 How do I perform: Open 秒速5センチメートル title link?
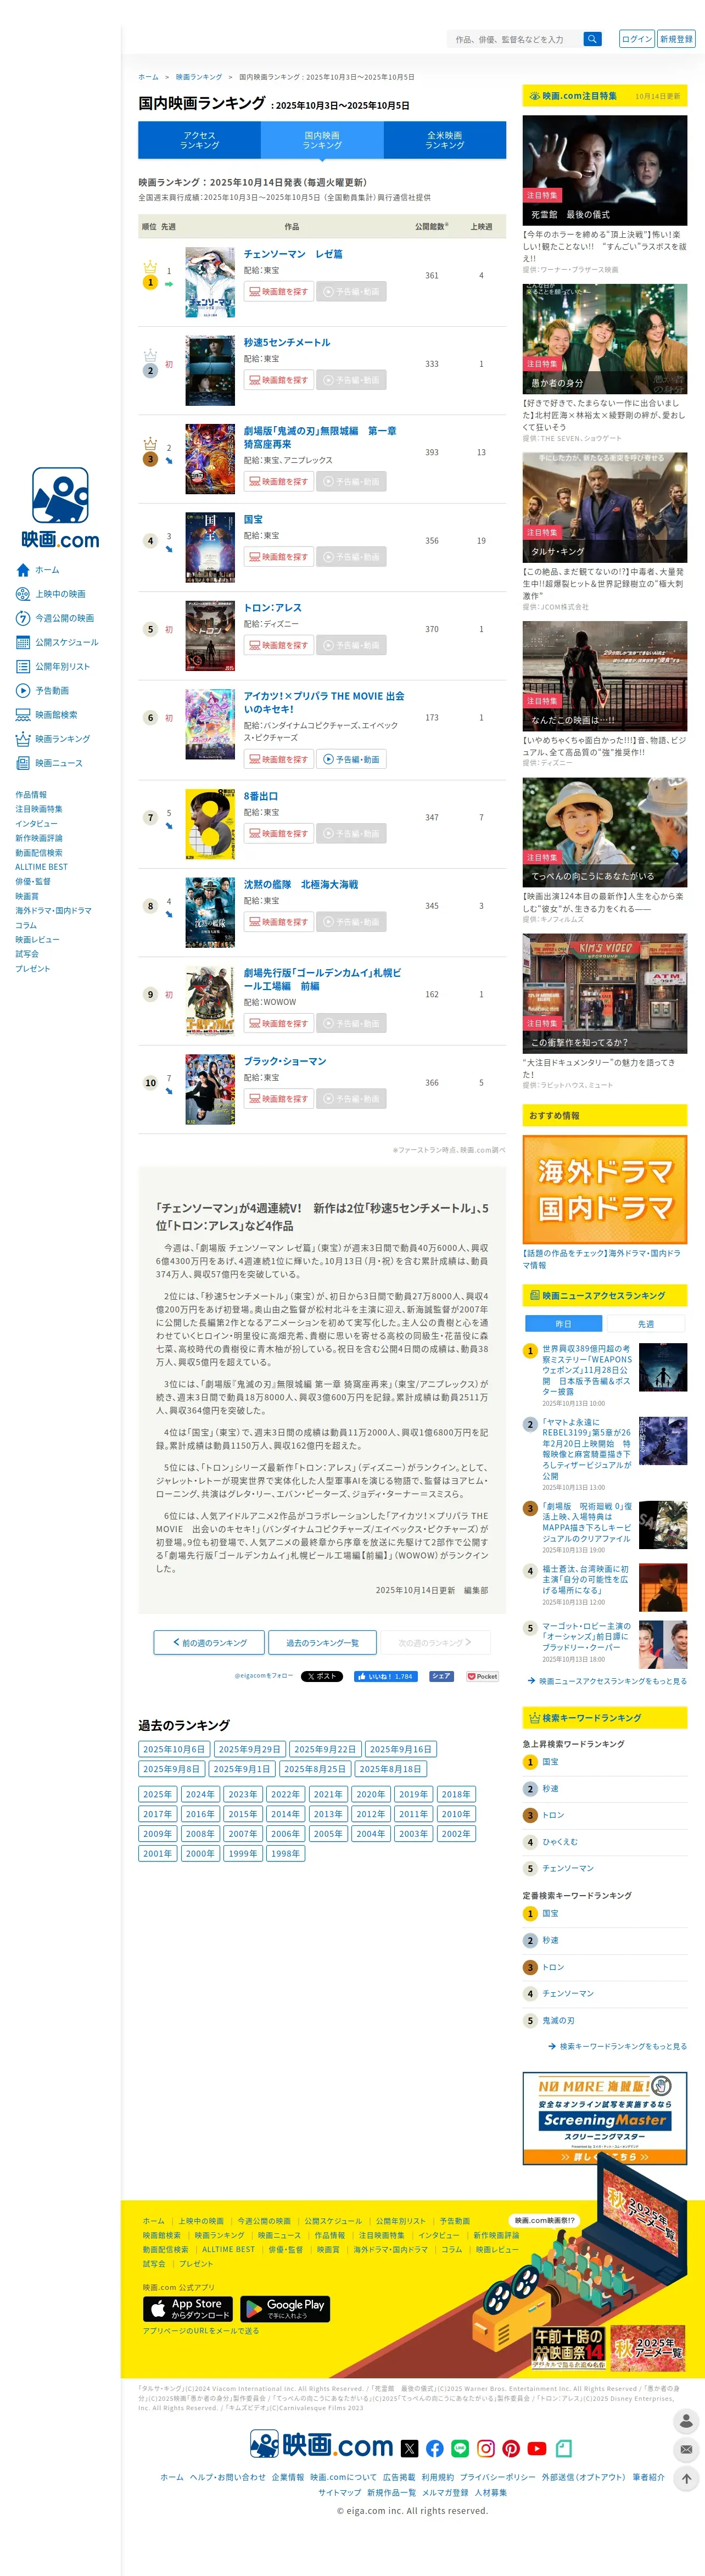[287, 343]
